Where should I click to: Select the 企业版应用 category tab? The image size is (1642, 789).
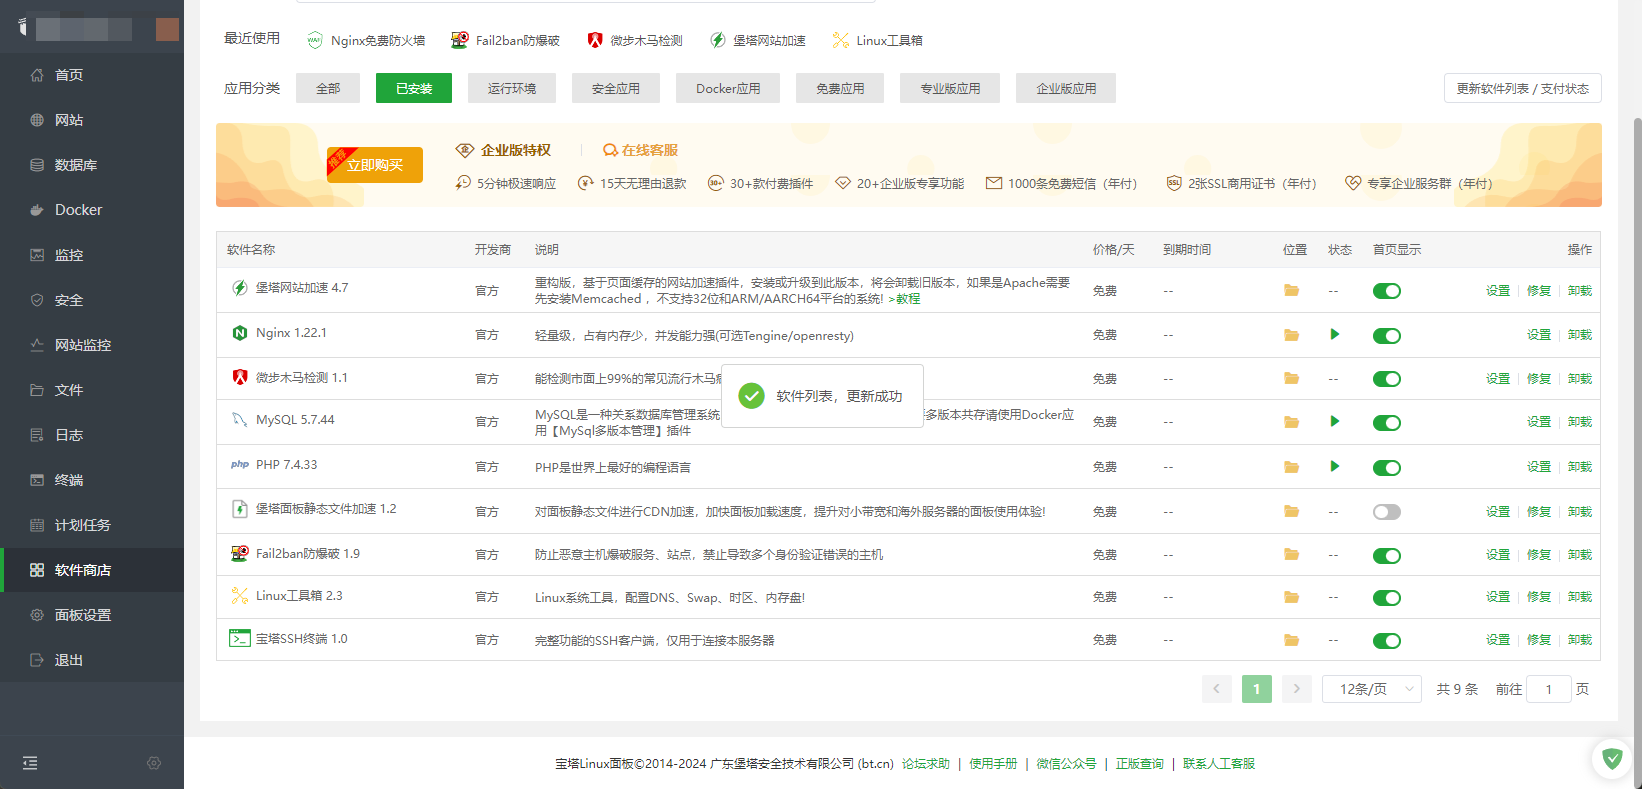pos(1066,88)
